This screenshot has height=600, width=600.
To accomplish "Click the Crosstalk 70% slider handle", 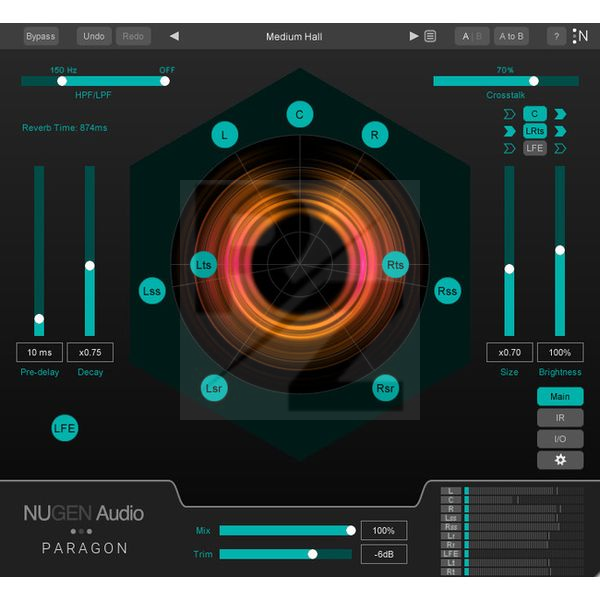I will [x=534, y=81].
